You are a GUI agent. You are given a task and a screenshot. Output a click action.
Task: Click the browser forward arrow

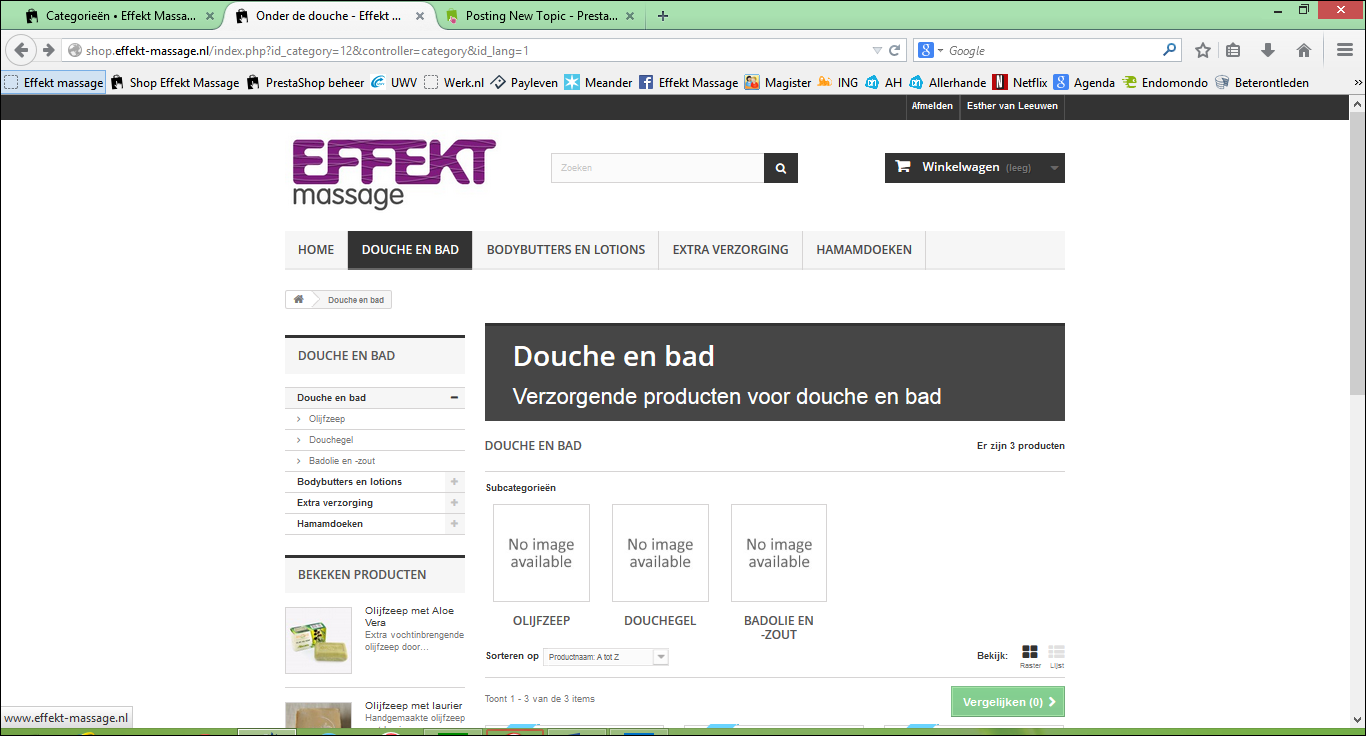coord(48,50)
